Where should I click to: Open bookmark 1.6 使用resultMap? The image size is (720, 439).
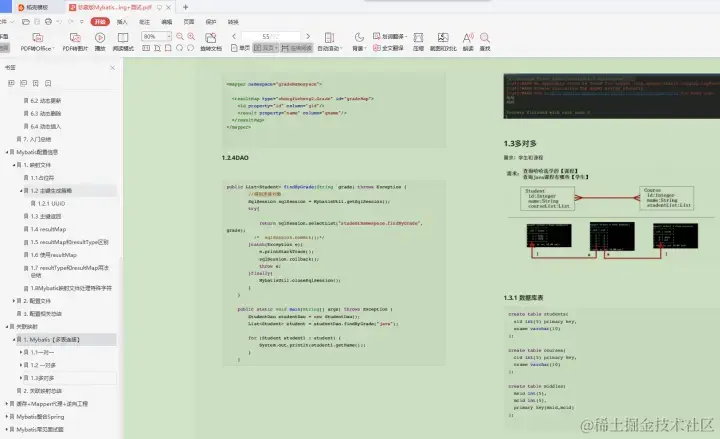54,255
